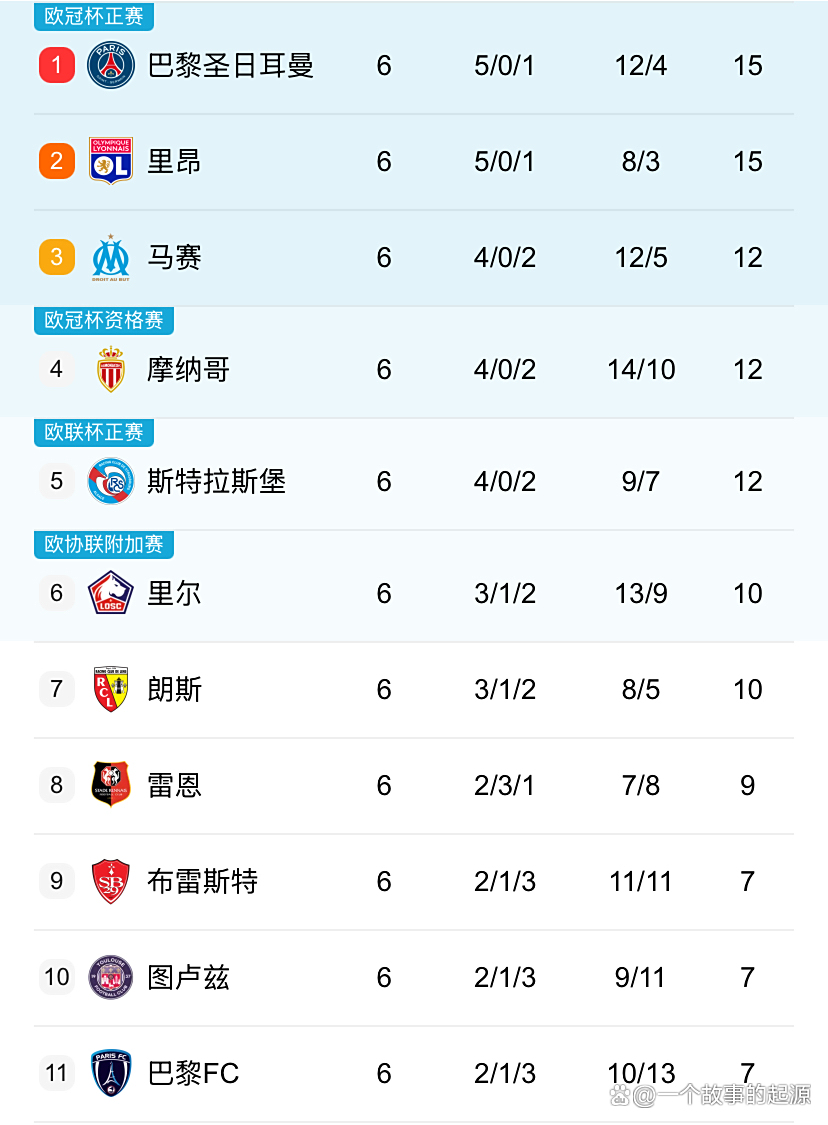Click the 摩纳哥 team name
This screenshot has height=1125, width=828.
(x=189, y=370)
